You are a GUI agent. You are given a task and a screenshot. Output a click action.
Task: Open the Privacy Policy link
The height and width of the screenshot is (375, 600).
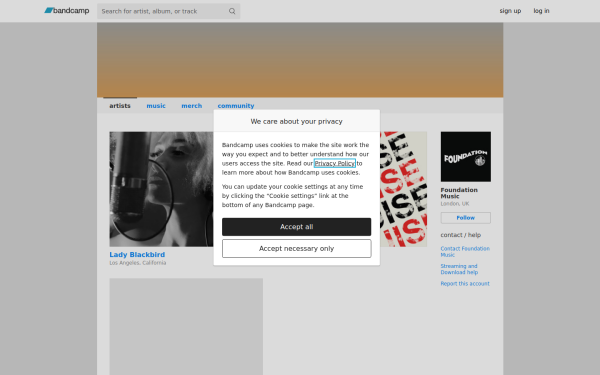point(334,163)
